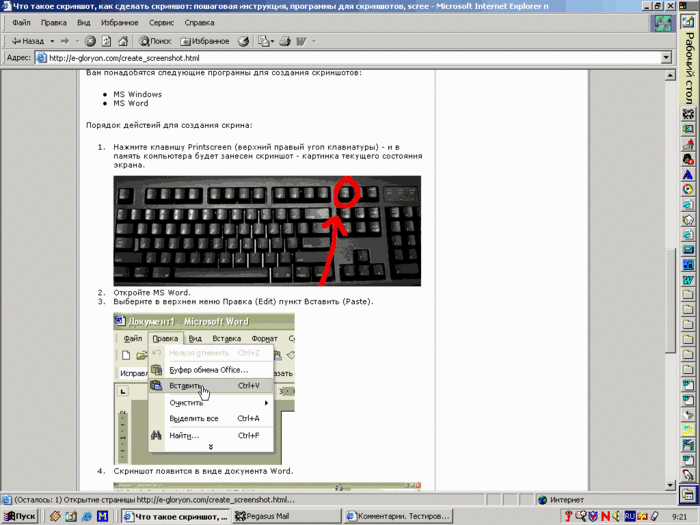Viewport: 700px width, 525px height.
Task: Refresh the page with the Refresh icon
Action: (106, 41)
